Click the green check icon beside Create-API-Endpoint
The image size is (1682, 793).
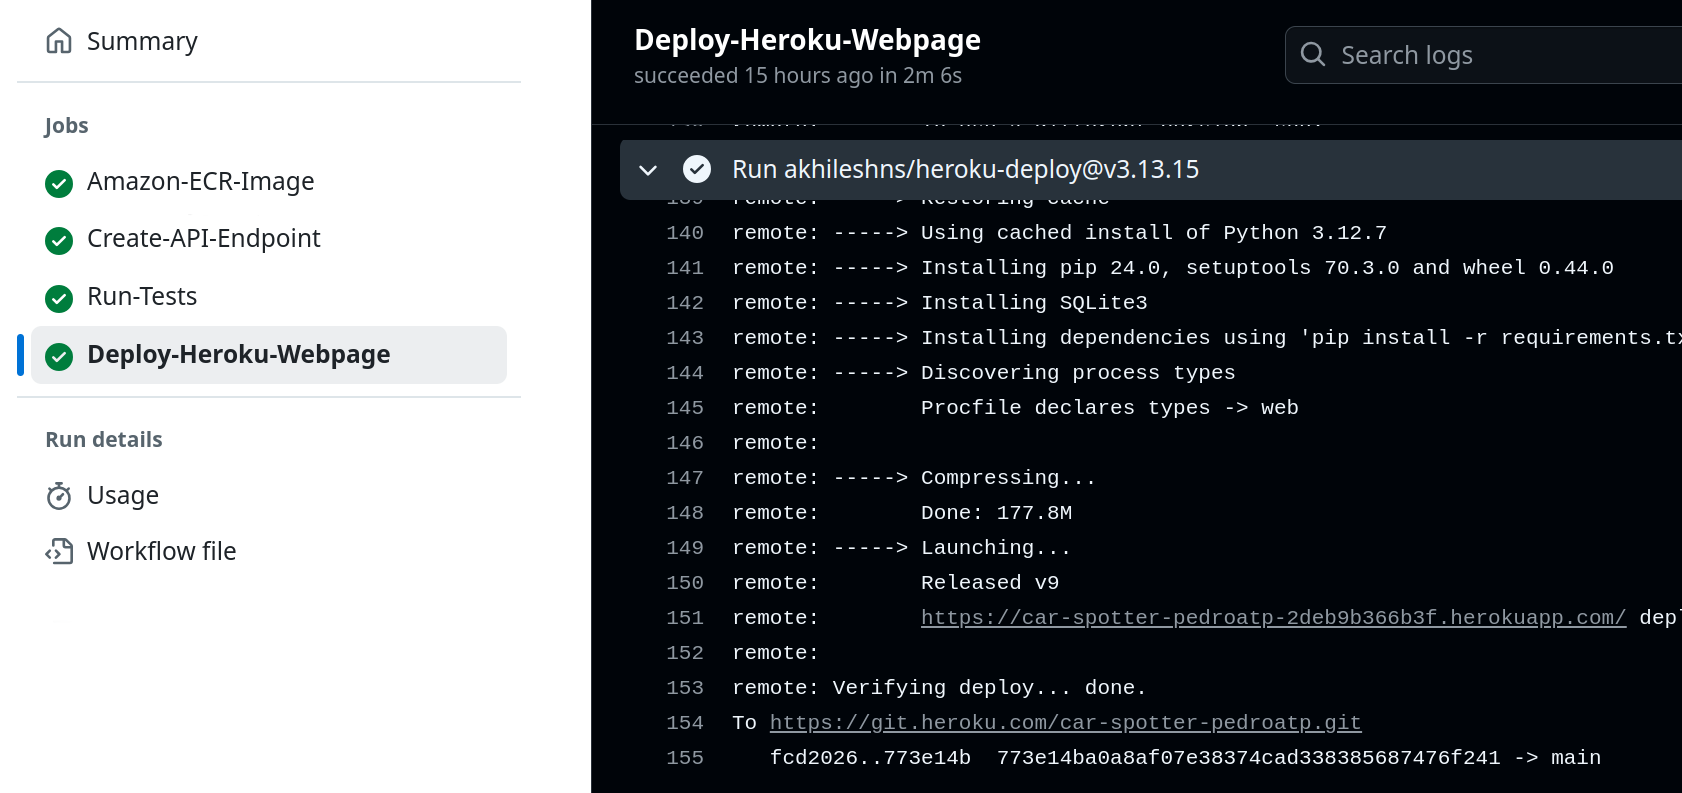pos(59,240)
